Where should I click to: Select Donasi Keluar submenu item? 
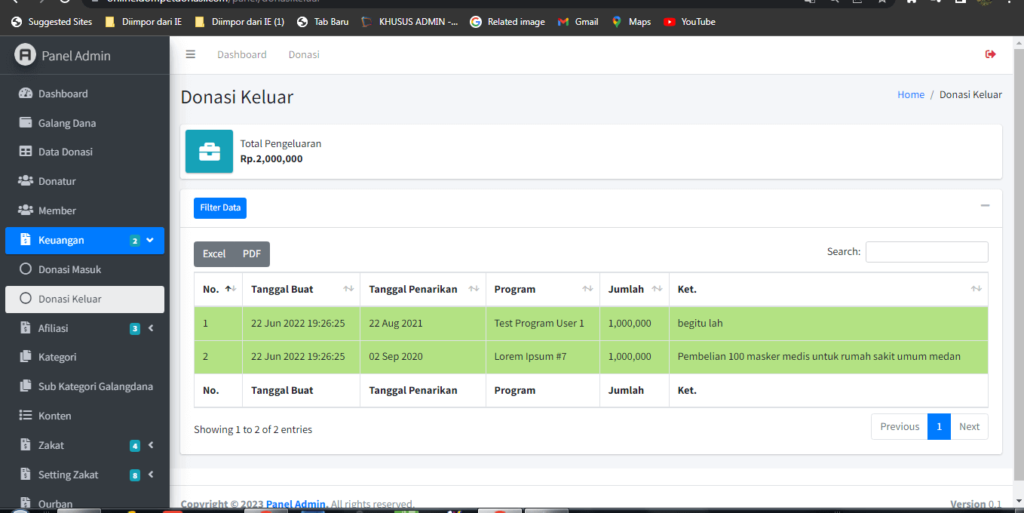(x=69, y=299)
